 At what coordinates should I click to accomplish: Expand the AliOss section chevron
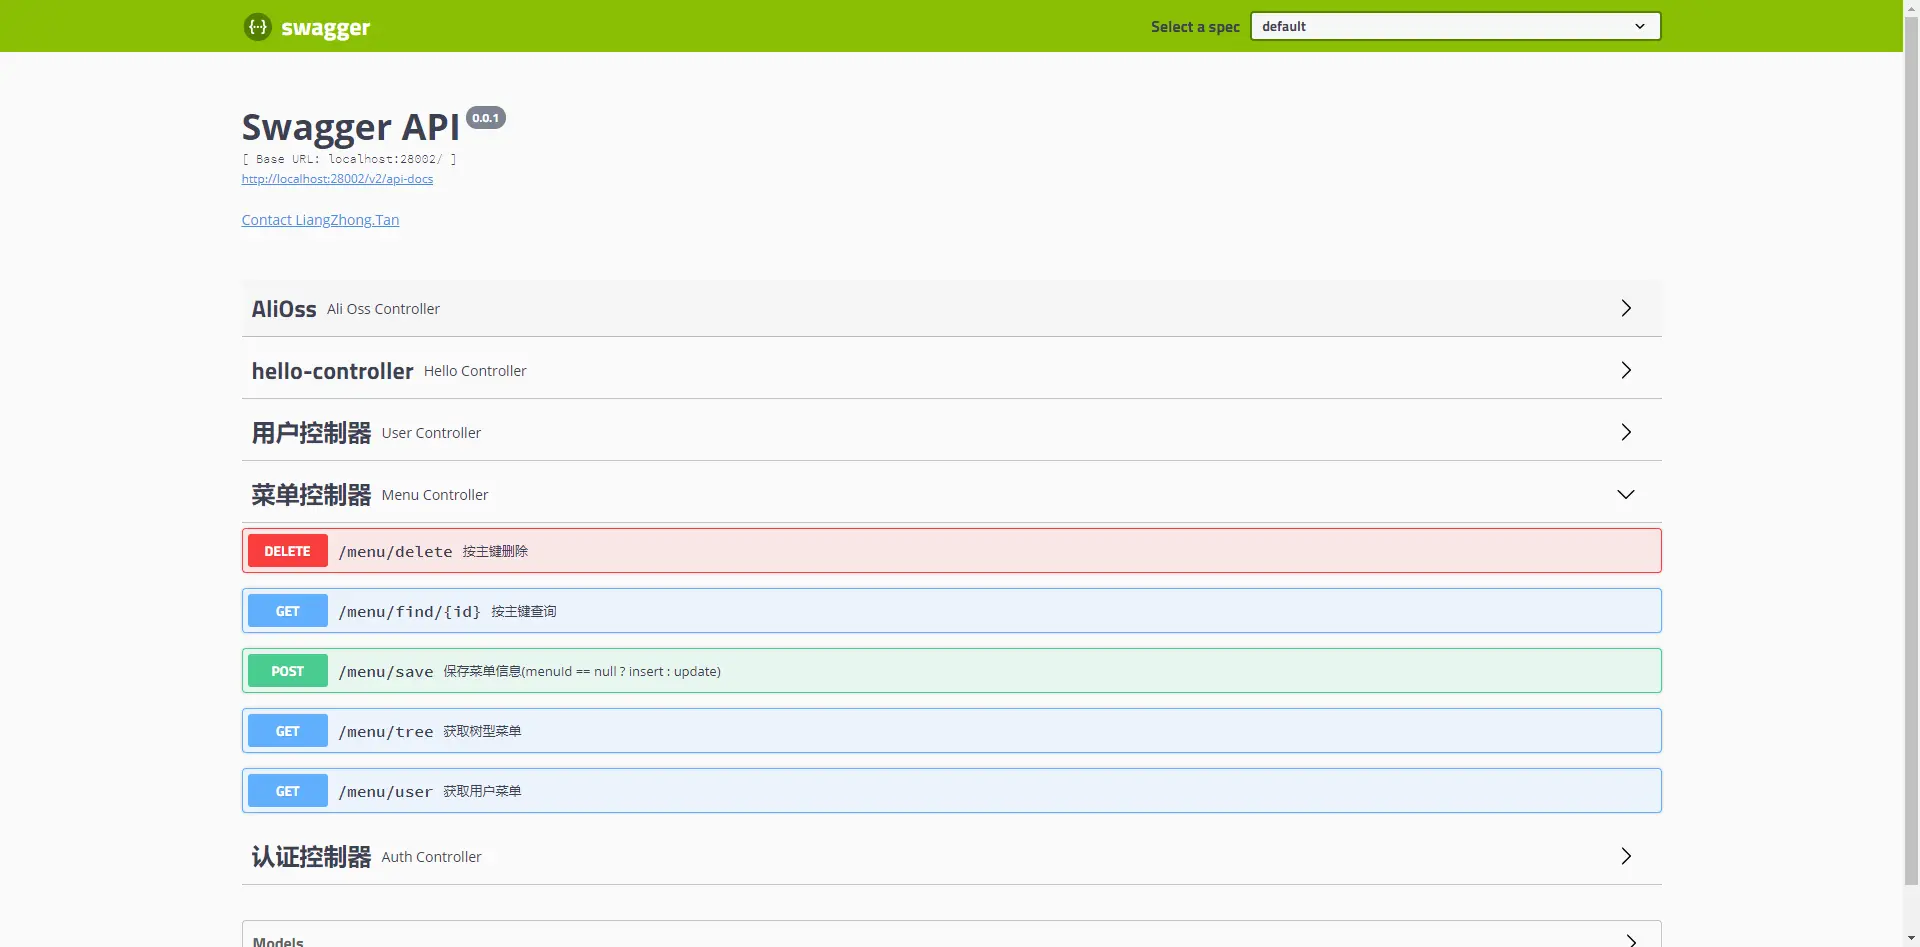click(1626, 308)
